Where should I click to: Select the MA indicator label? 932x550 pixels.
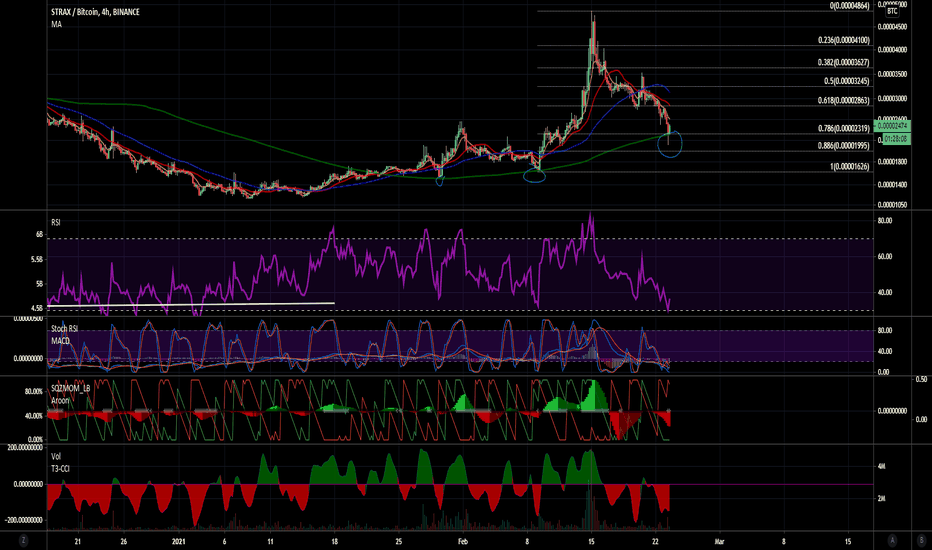click(56, 24)
